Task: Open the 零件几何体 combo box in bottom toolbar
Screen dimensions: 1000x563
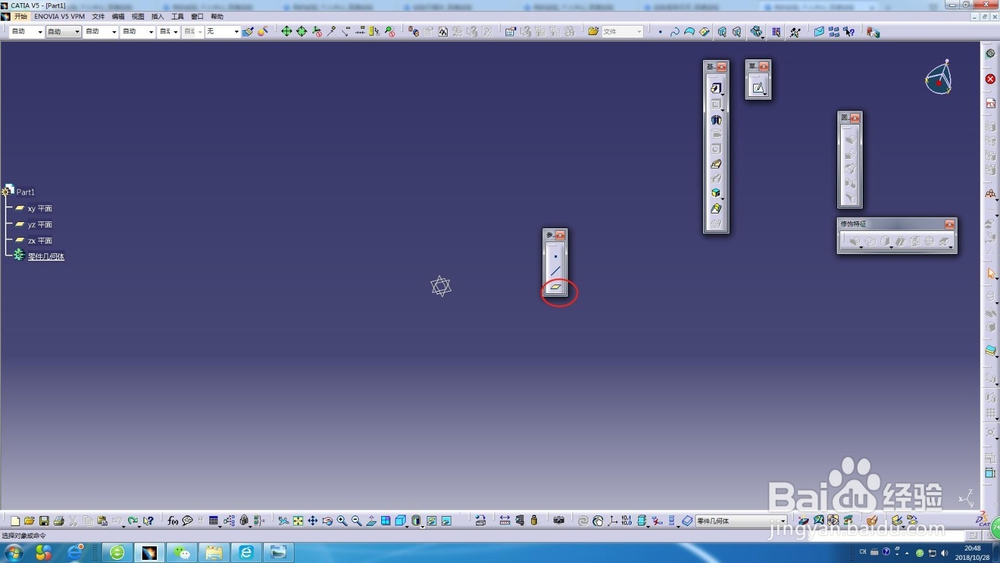Action: [740, 521]
